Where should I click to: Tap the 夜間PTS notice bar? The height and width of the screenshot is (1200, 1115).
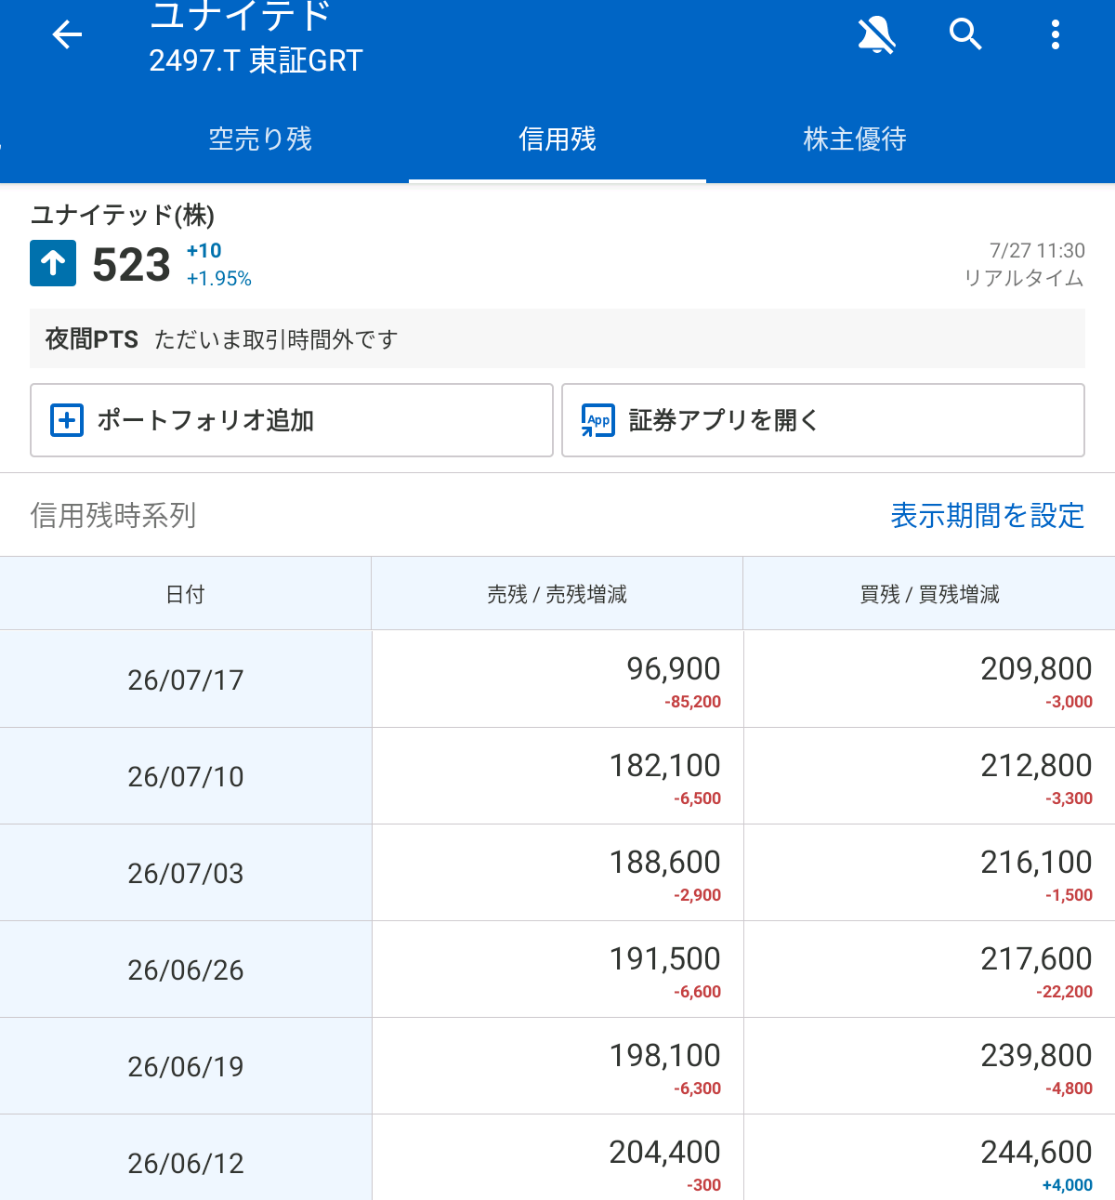[557, 339]
